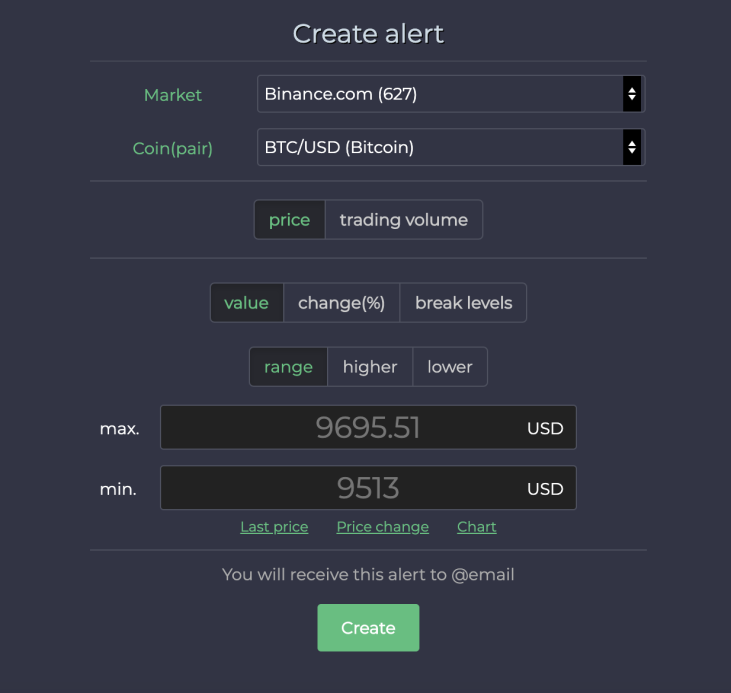
Task: Open the Last price link
Action: (x=274, y=527)
